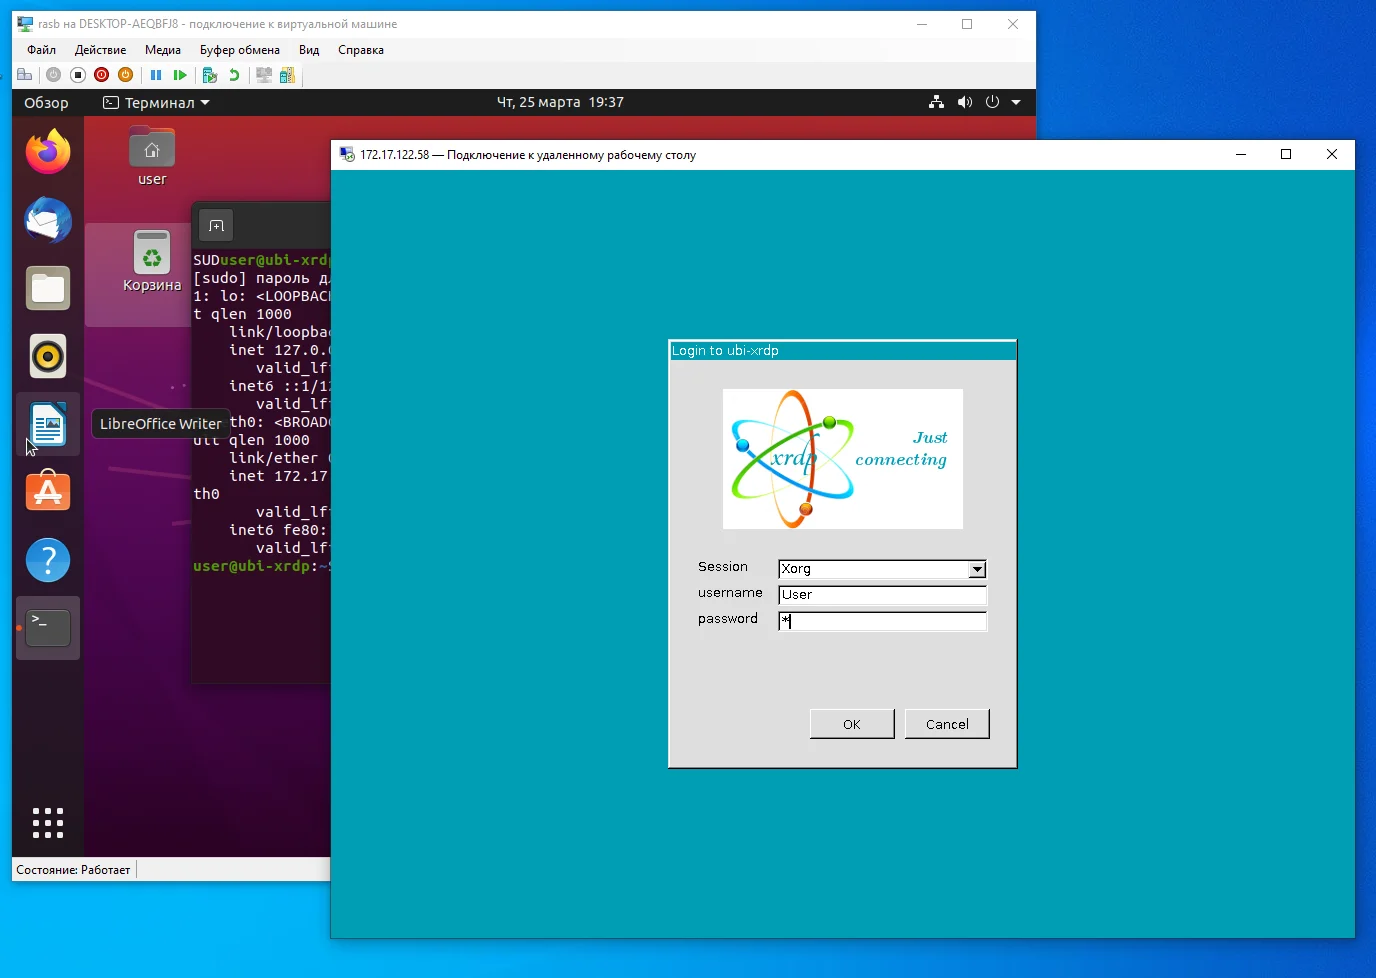
Task: Click the revert checkpoint toolbar icon
Action: 234,74
